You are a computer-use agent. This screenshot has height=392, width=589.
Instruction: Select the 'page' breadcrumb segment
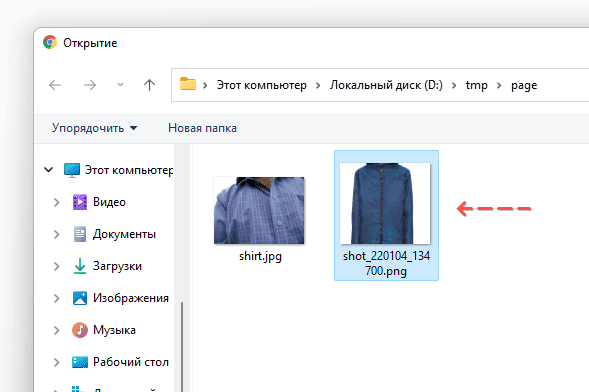coord(524,86)
